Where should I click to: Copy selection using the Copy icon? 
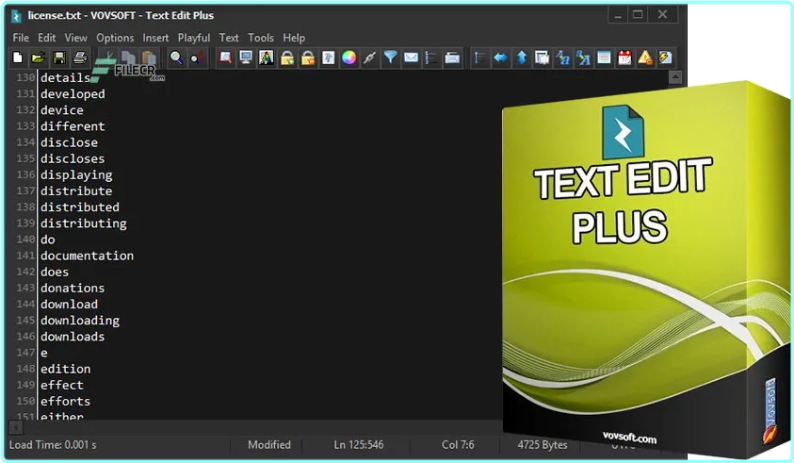[x=128, y=58]
